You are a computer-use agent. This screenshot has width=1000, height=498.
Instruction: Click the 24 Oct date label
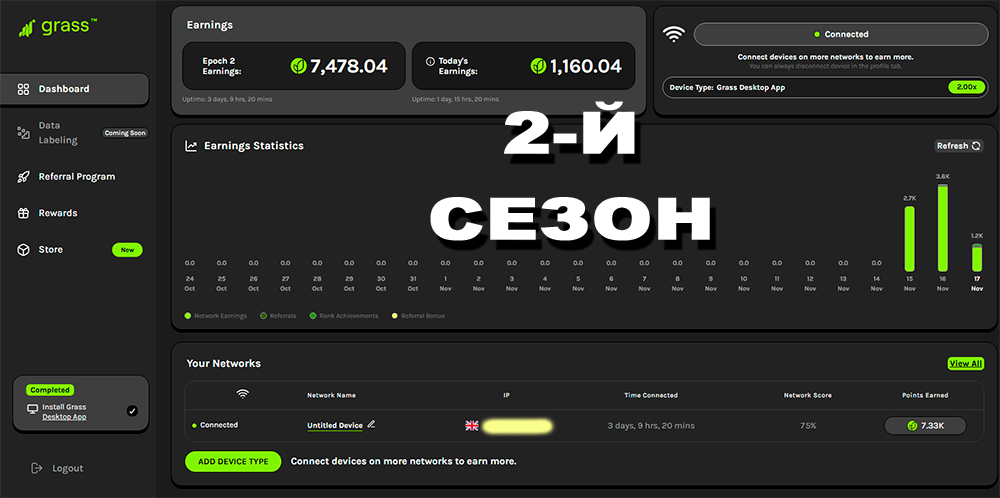pos(189,284)
